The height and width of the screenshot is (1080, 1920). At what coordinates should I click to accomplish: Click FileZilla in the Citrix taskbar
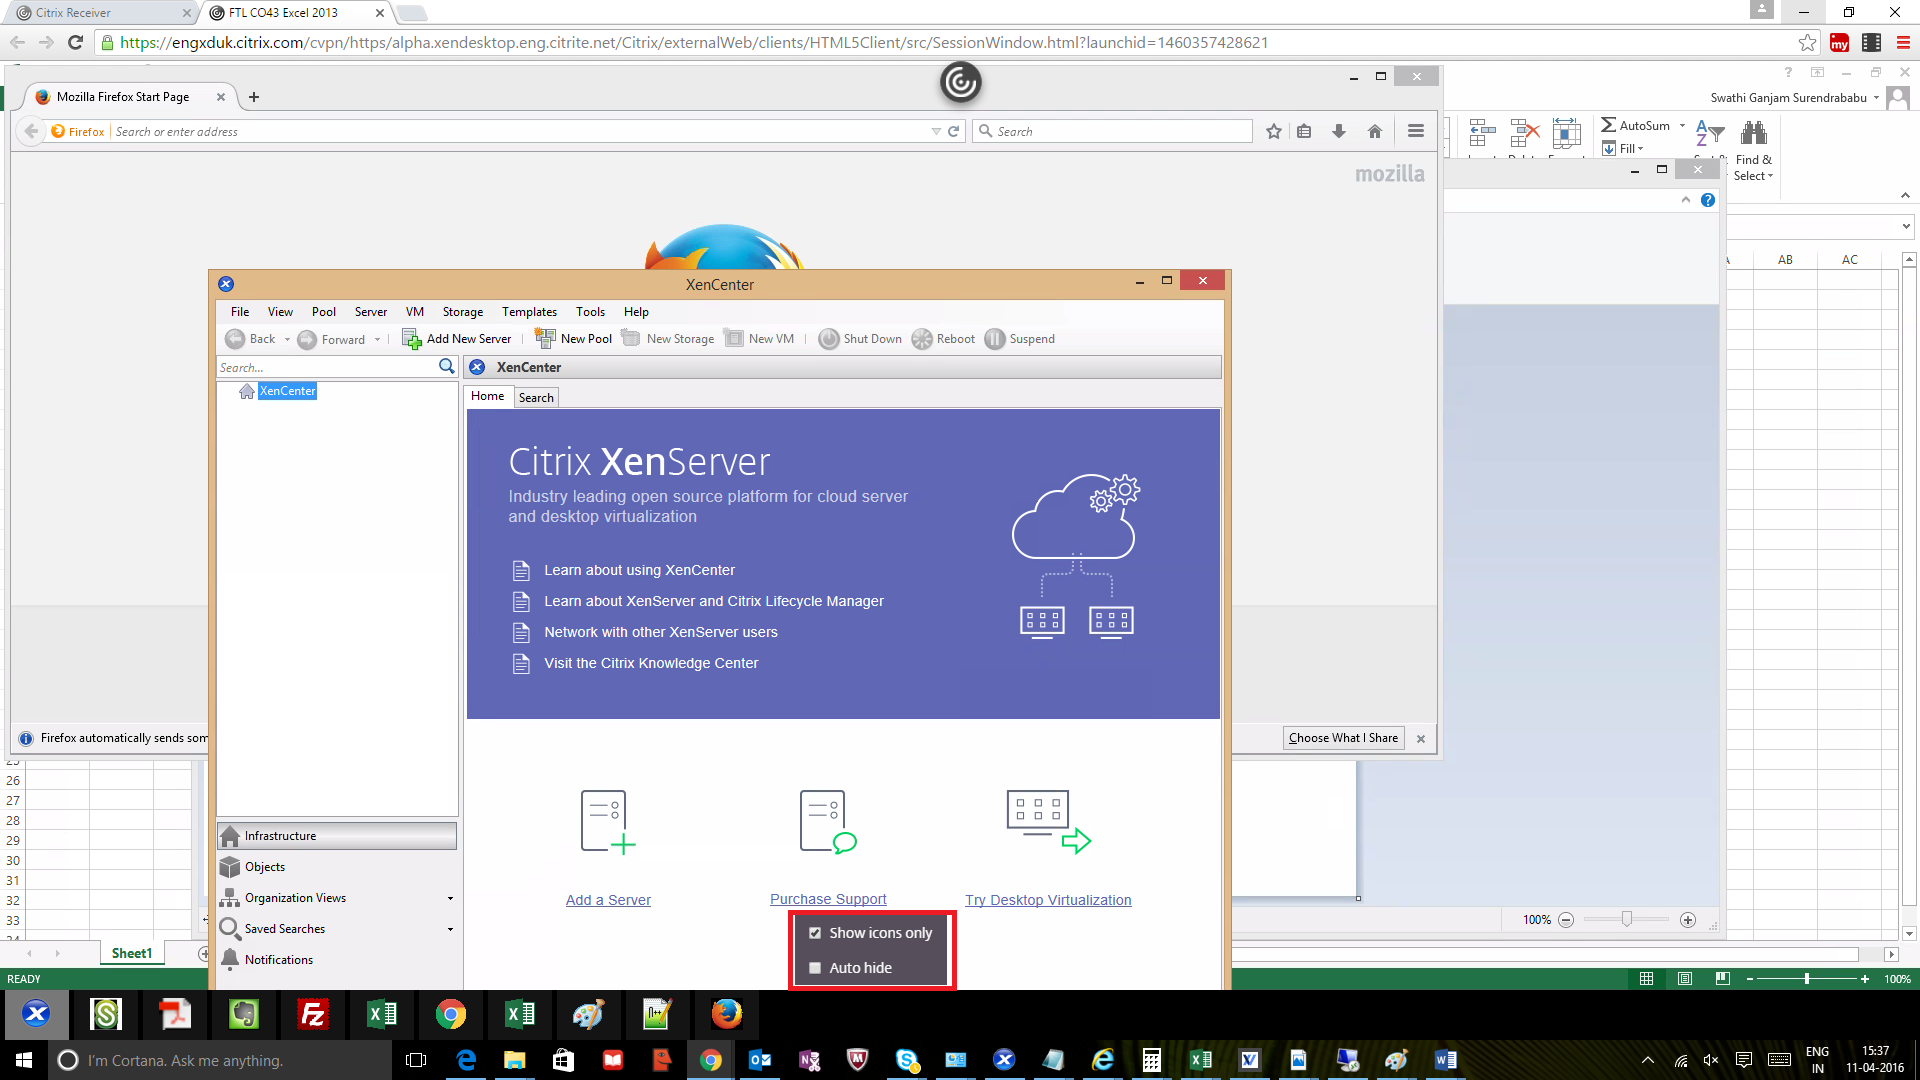[x=313, y=1014]
